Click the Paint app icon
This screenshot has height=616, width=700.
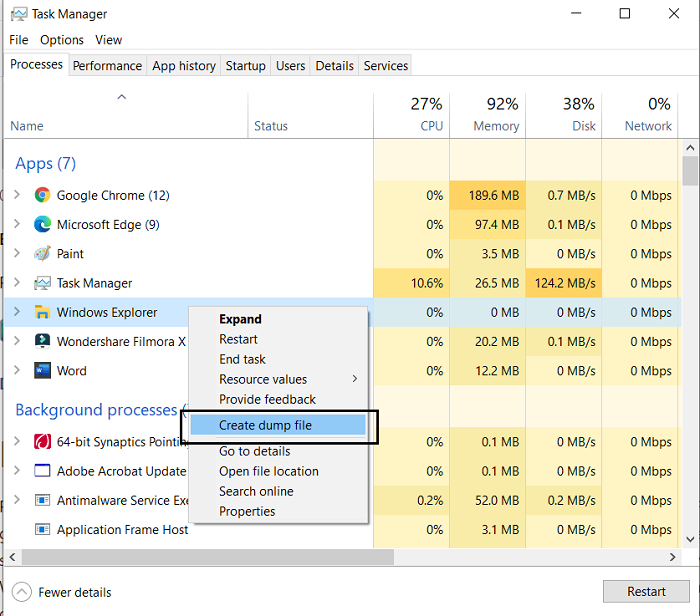click(x=42, y=254)
